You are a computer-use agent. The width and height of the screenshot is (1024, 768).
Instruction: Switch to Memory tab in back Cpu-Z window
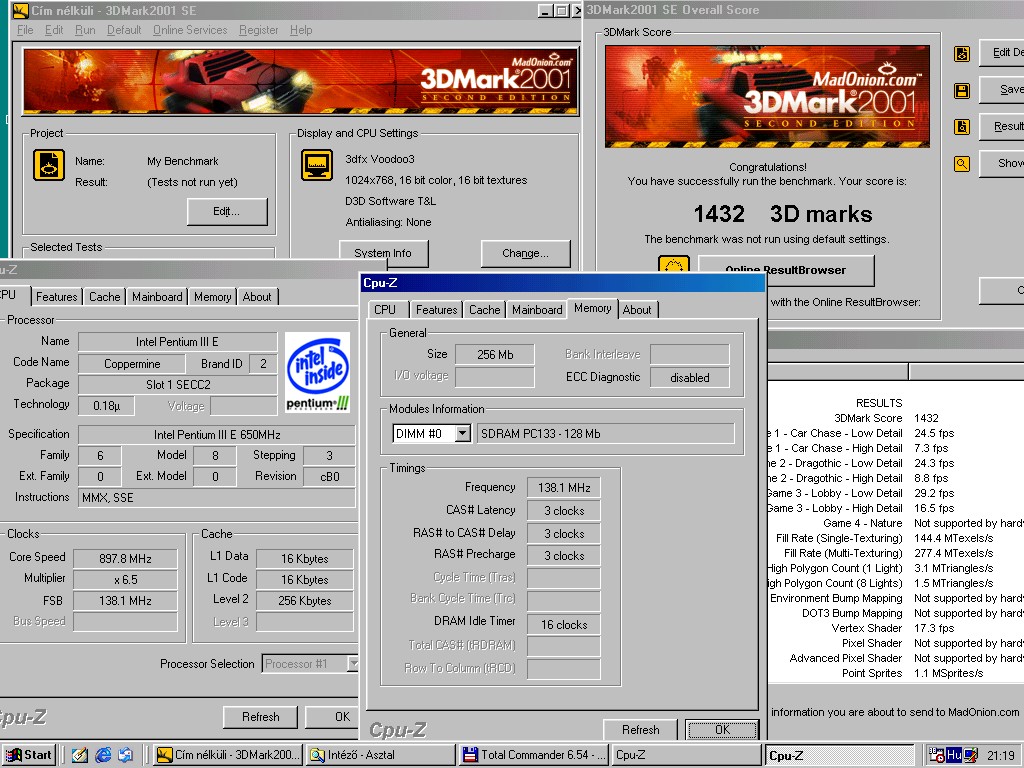tap(213, 296)
